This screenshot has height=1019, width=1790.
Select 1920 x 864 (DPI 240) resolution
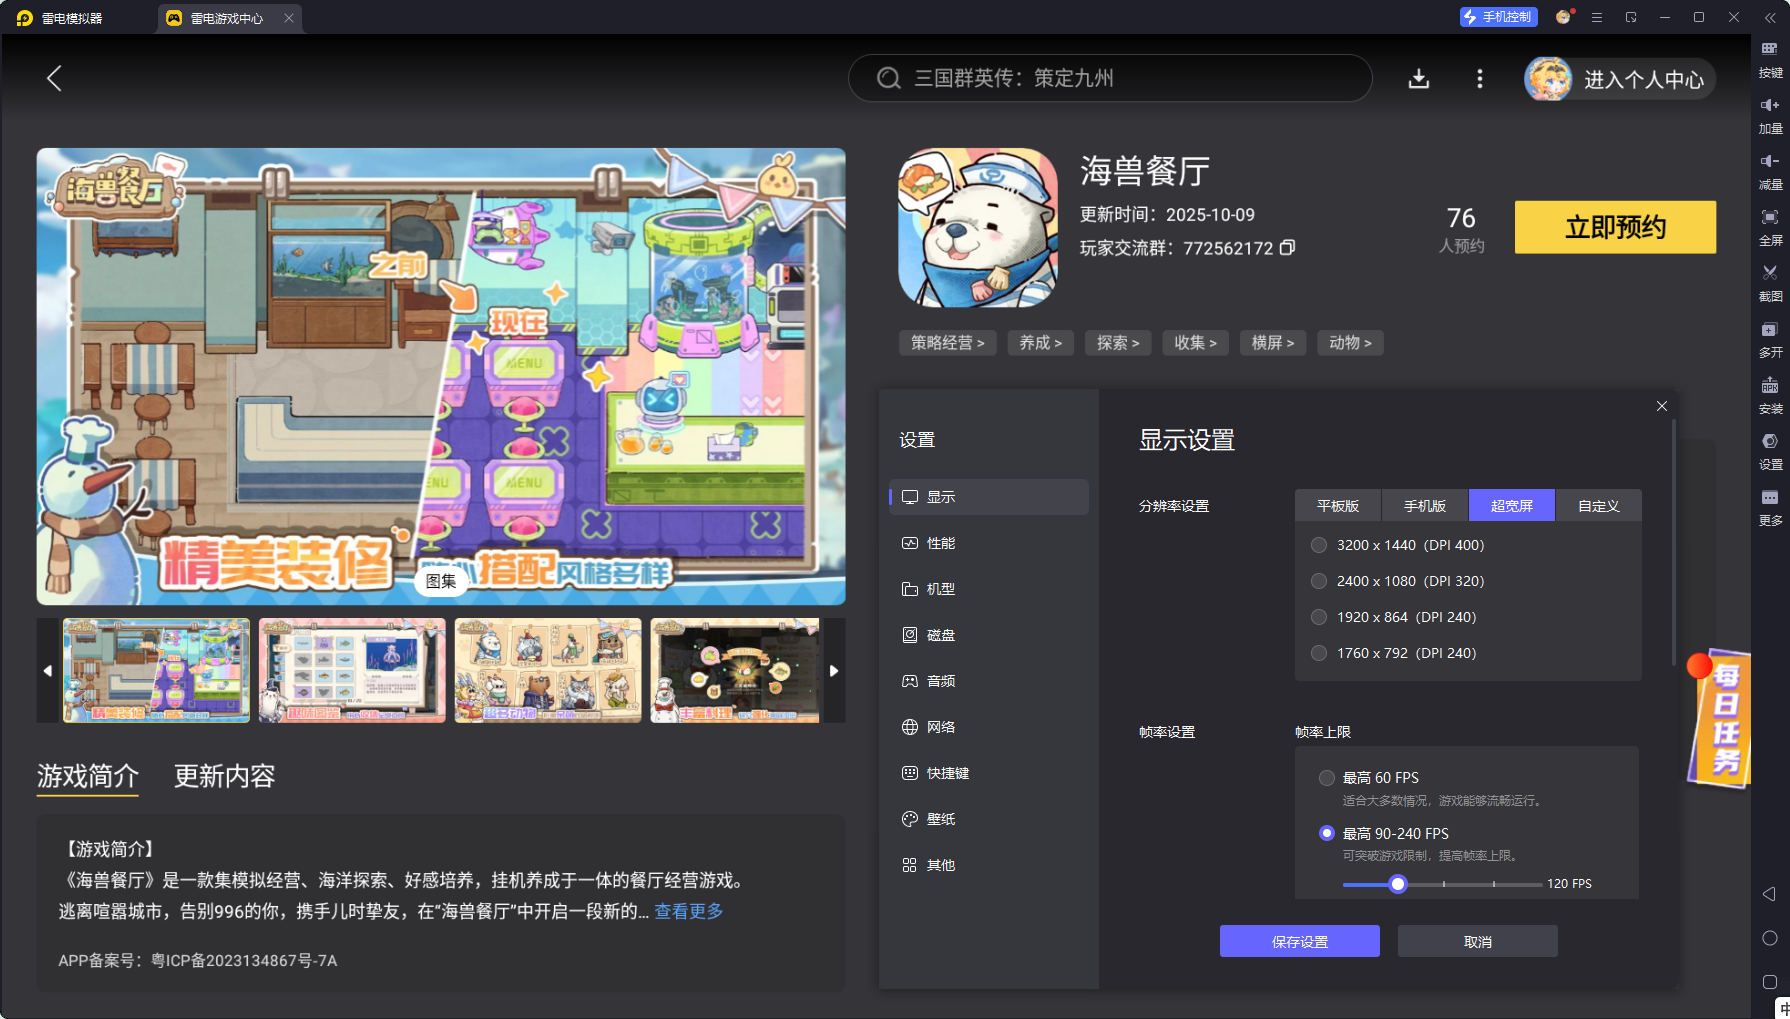click(x=1319, y=617)
